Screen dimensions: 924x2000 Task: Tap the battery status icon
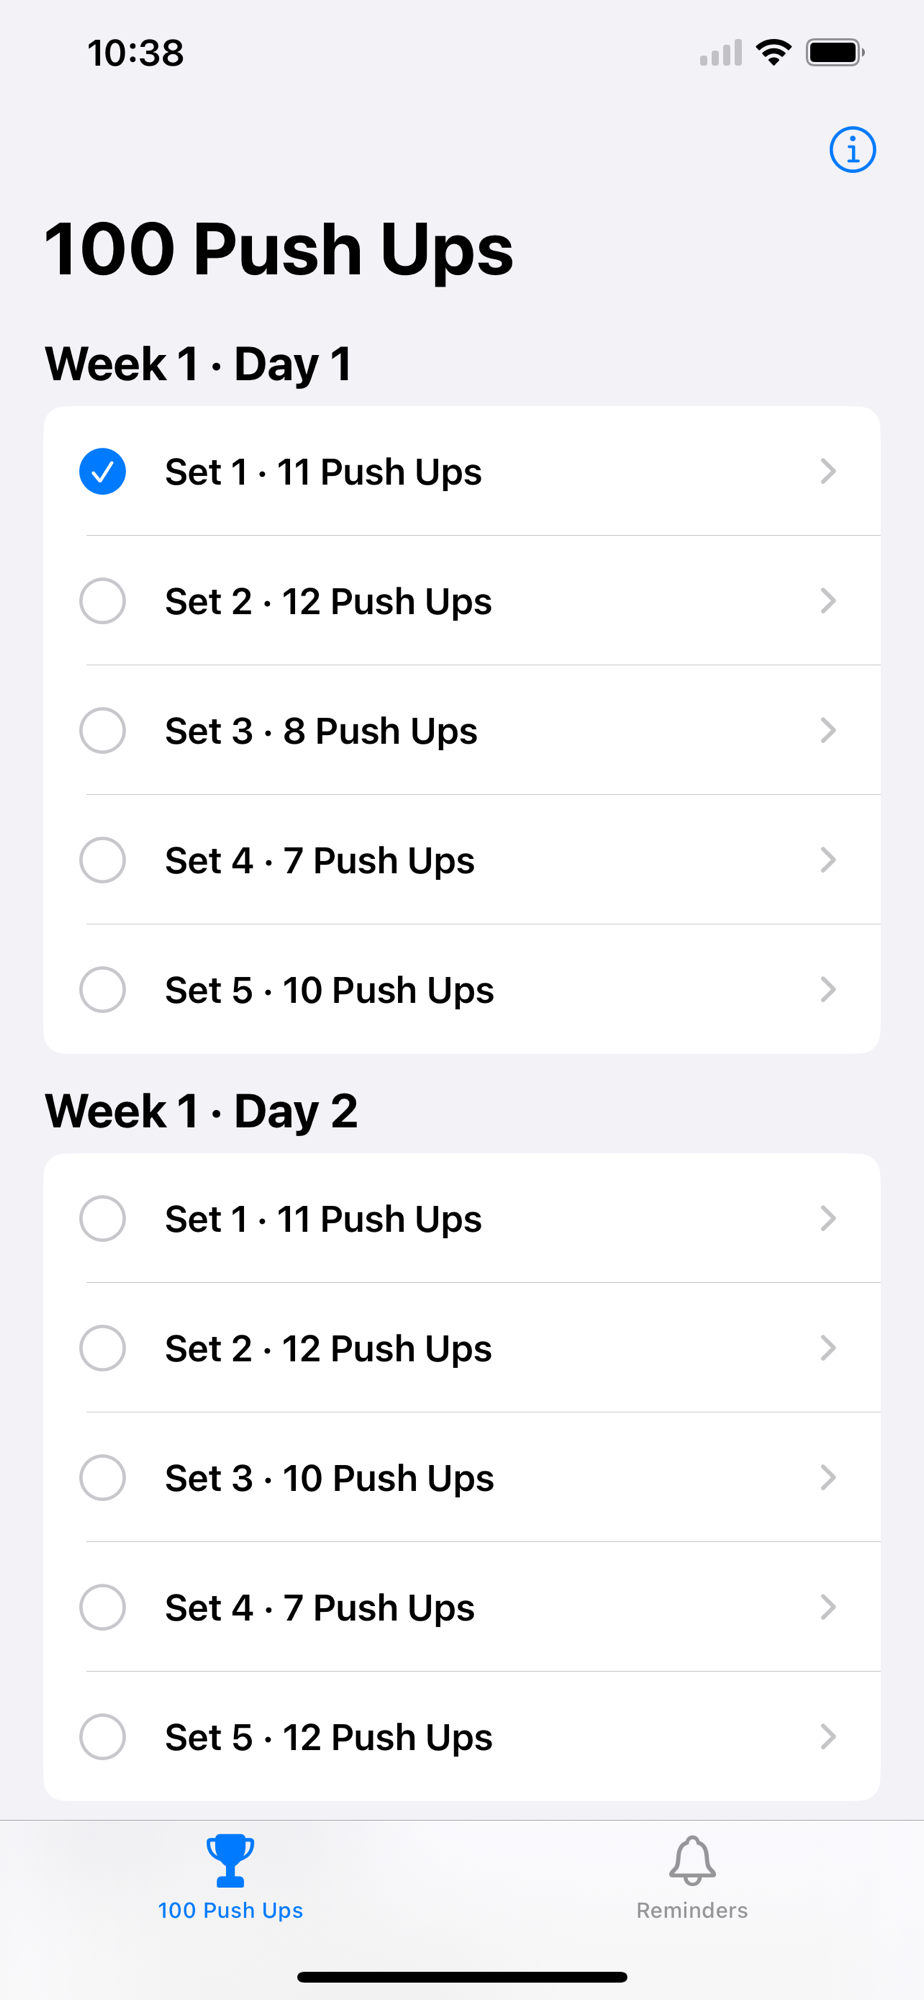835,52
